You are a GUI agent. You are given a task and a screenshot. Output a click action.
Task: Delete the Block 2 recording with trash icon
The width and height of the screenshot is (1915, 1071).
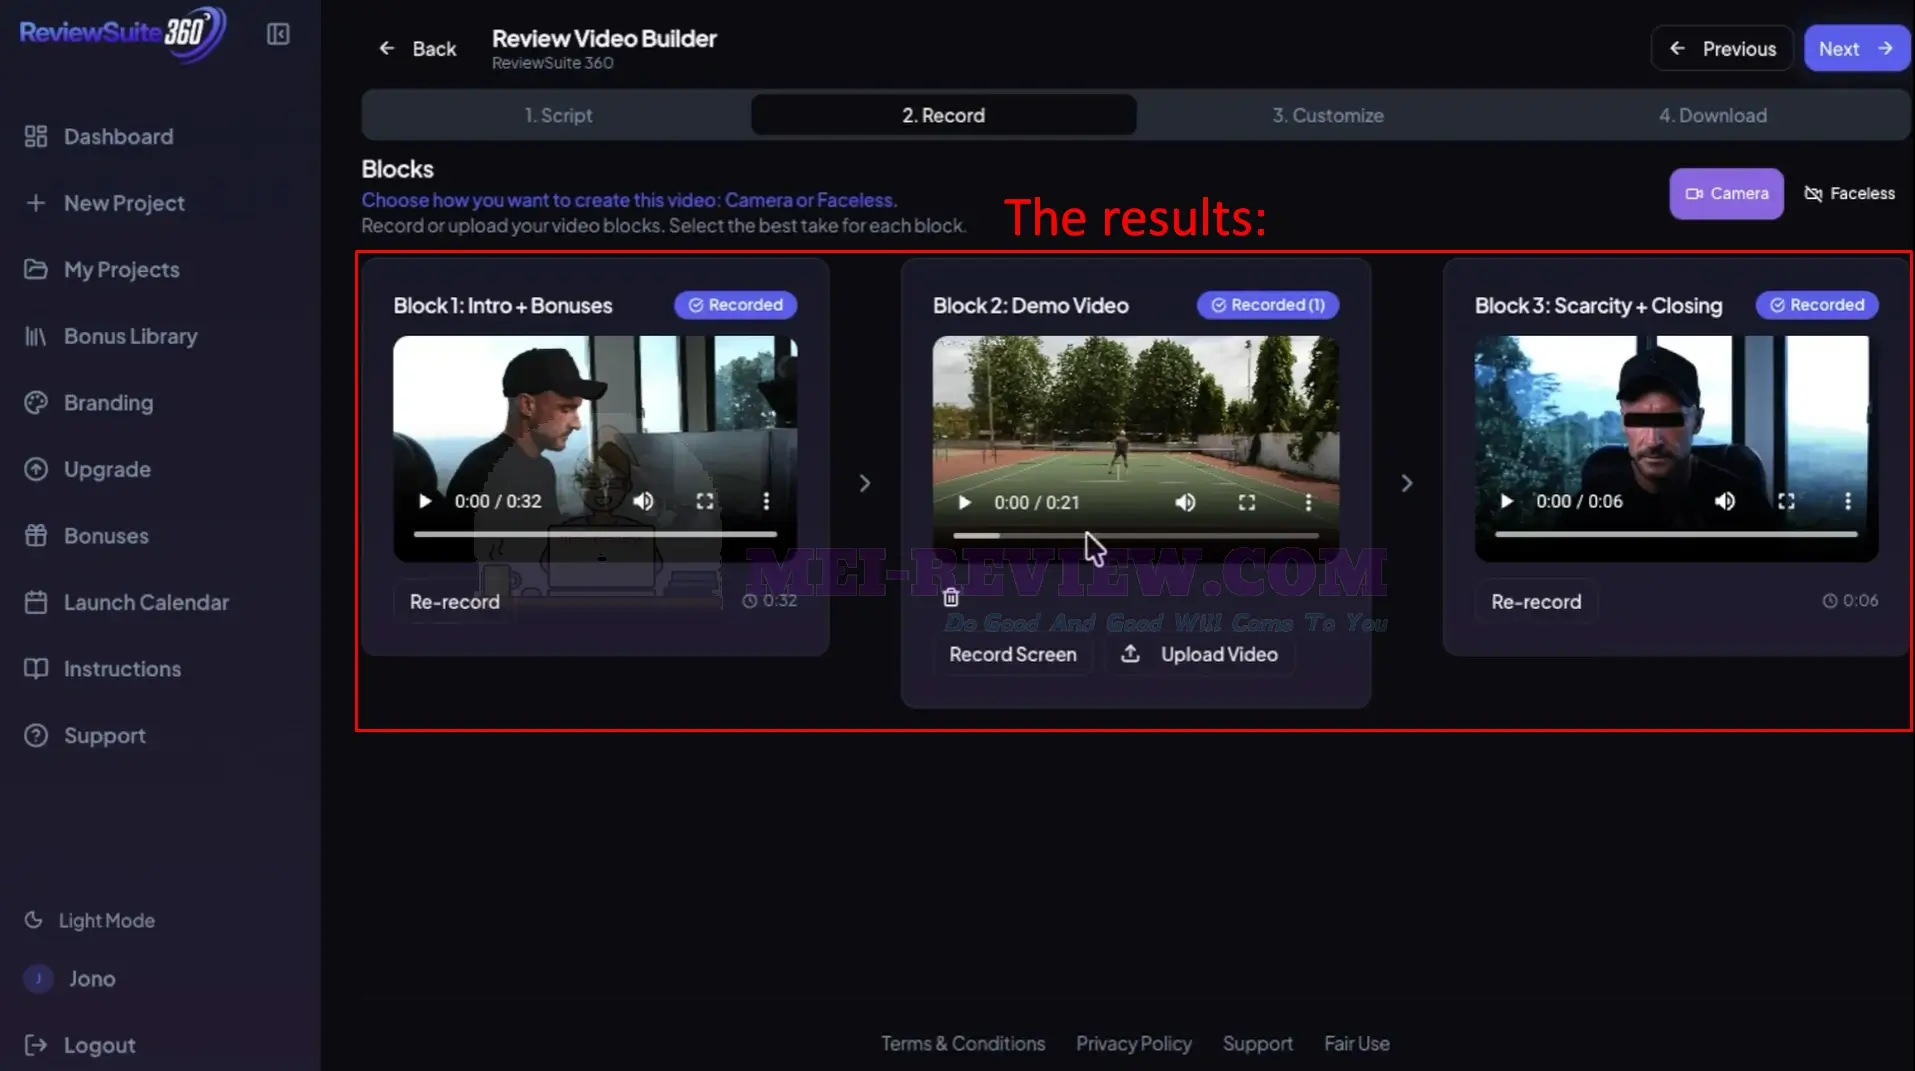951,597
